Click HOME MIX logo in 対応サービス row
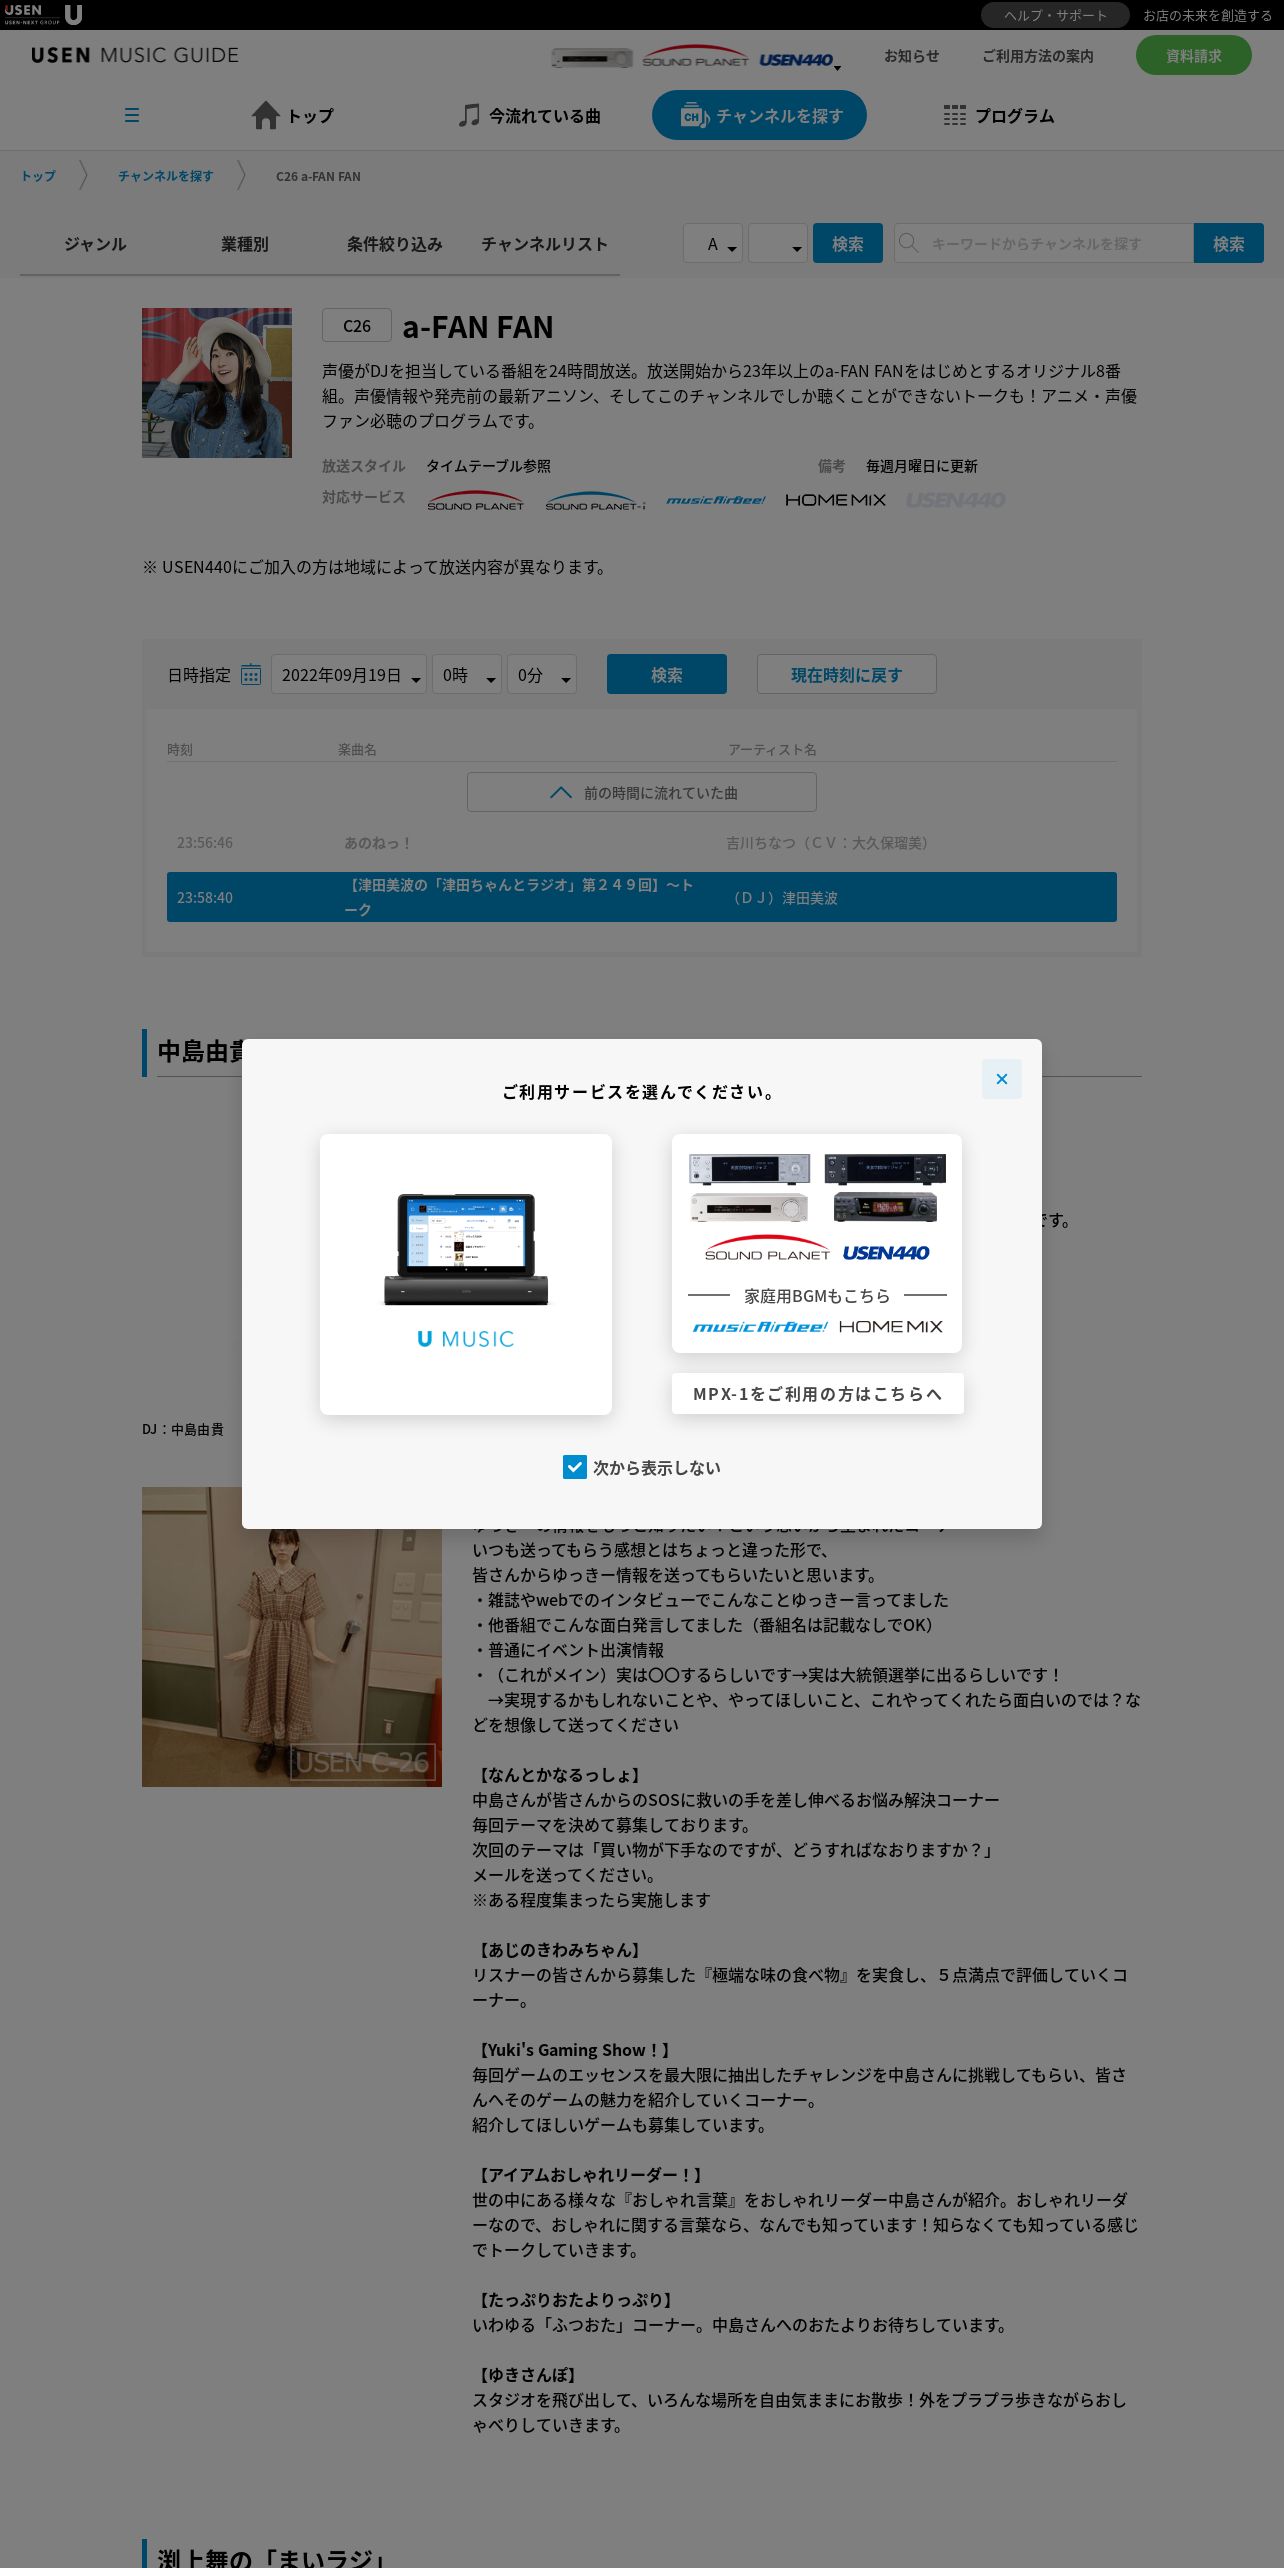 point(835,500)
